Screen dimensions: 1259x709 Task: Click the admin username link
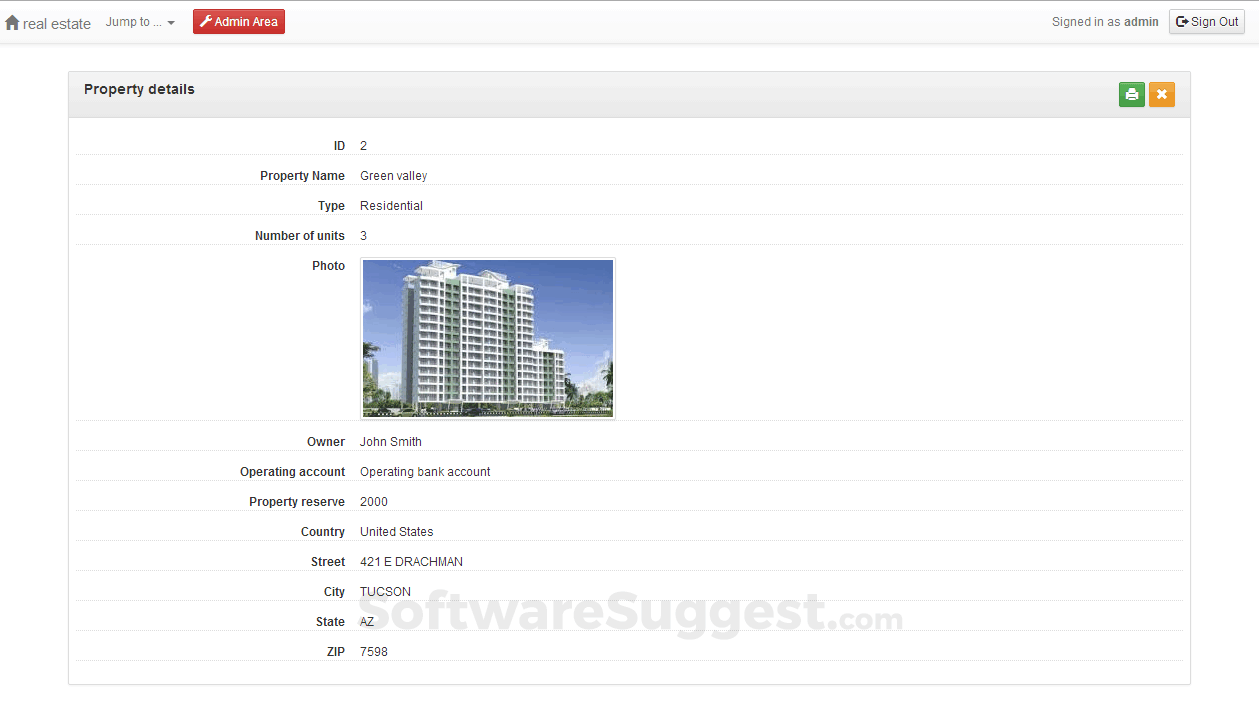pyautogui.click(x=1141, y=22)
